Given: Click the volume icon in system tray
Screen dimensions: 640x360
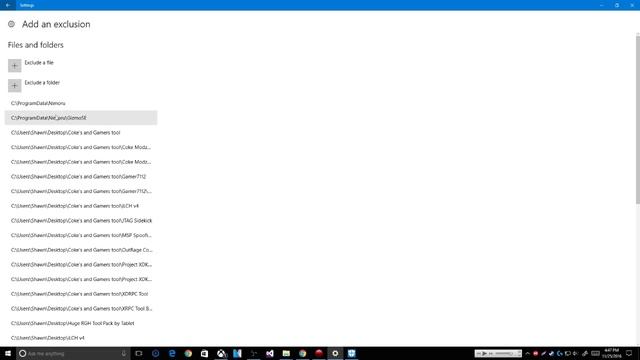Looking at the screenshot, I should (576, 353).
